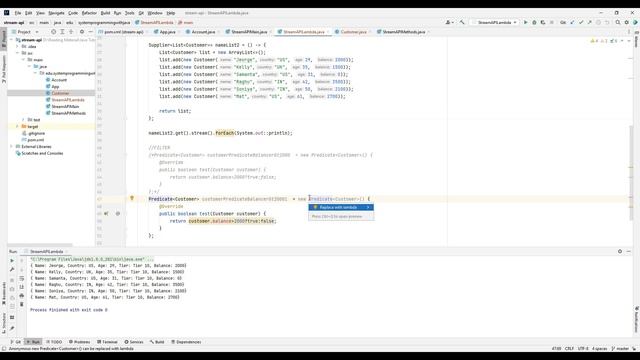Click the Search Everywhere magnifier icon
The height and width of the screenshot is (360, 640).
(618, 22)
